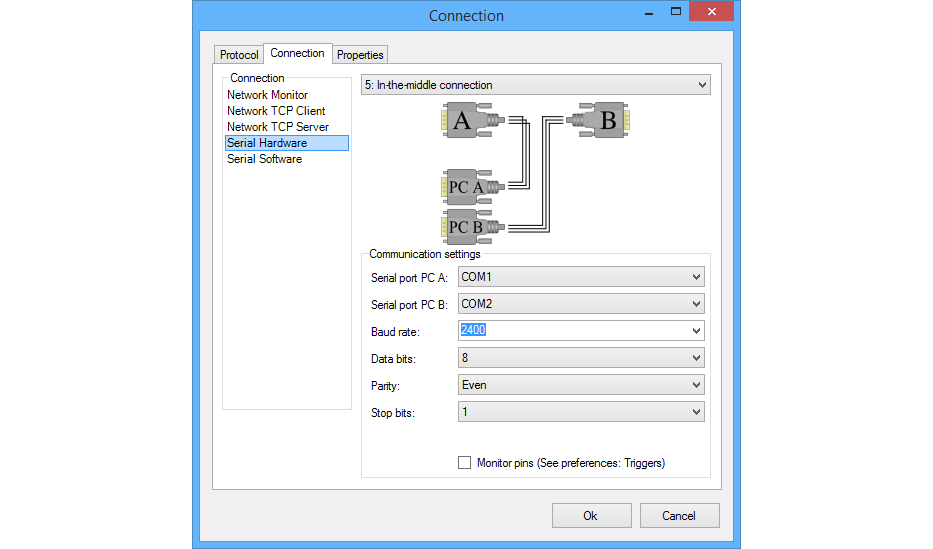
Task: Expand Serial port PC A dropdown
Action: (x=581, y=277)
